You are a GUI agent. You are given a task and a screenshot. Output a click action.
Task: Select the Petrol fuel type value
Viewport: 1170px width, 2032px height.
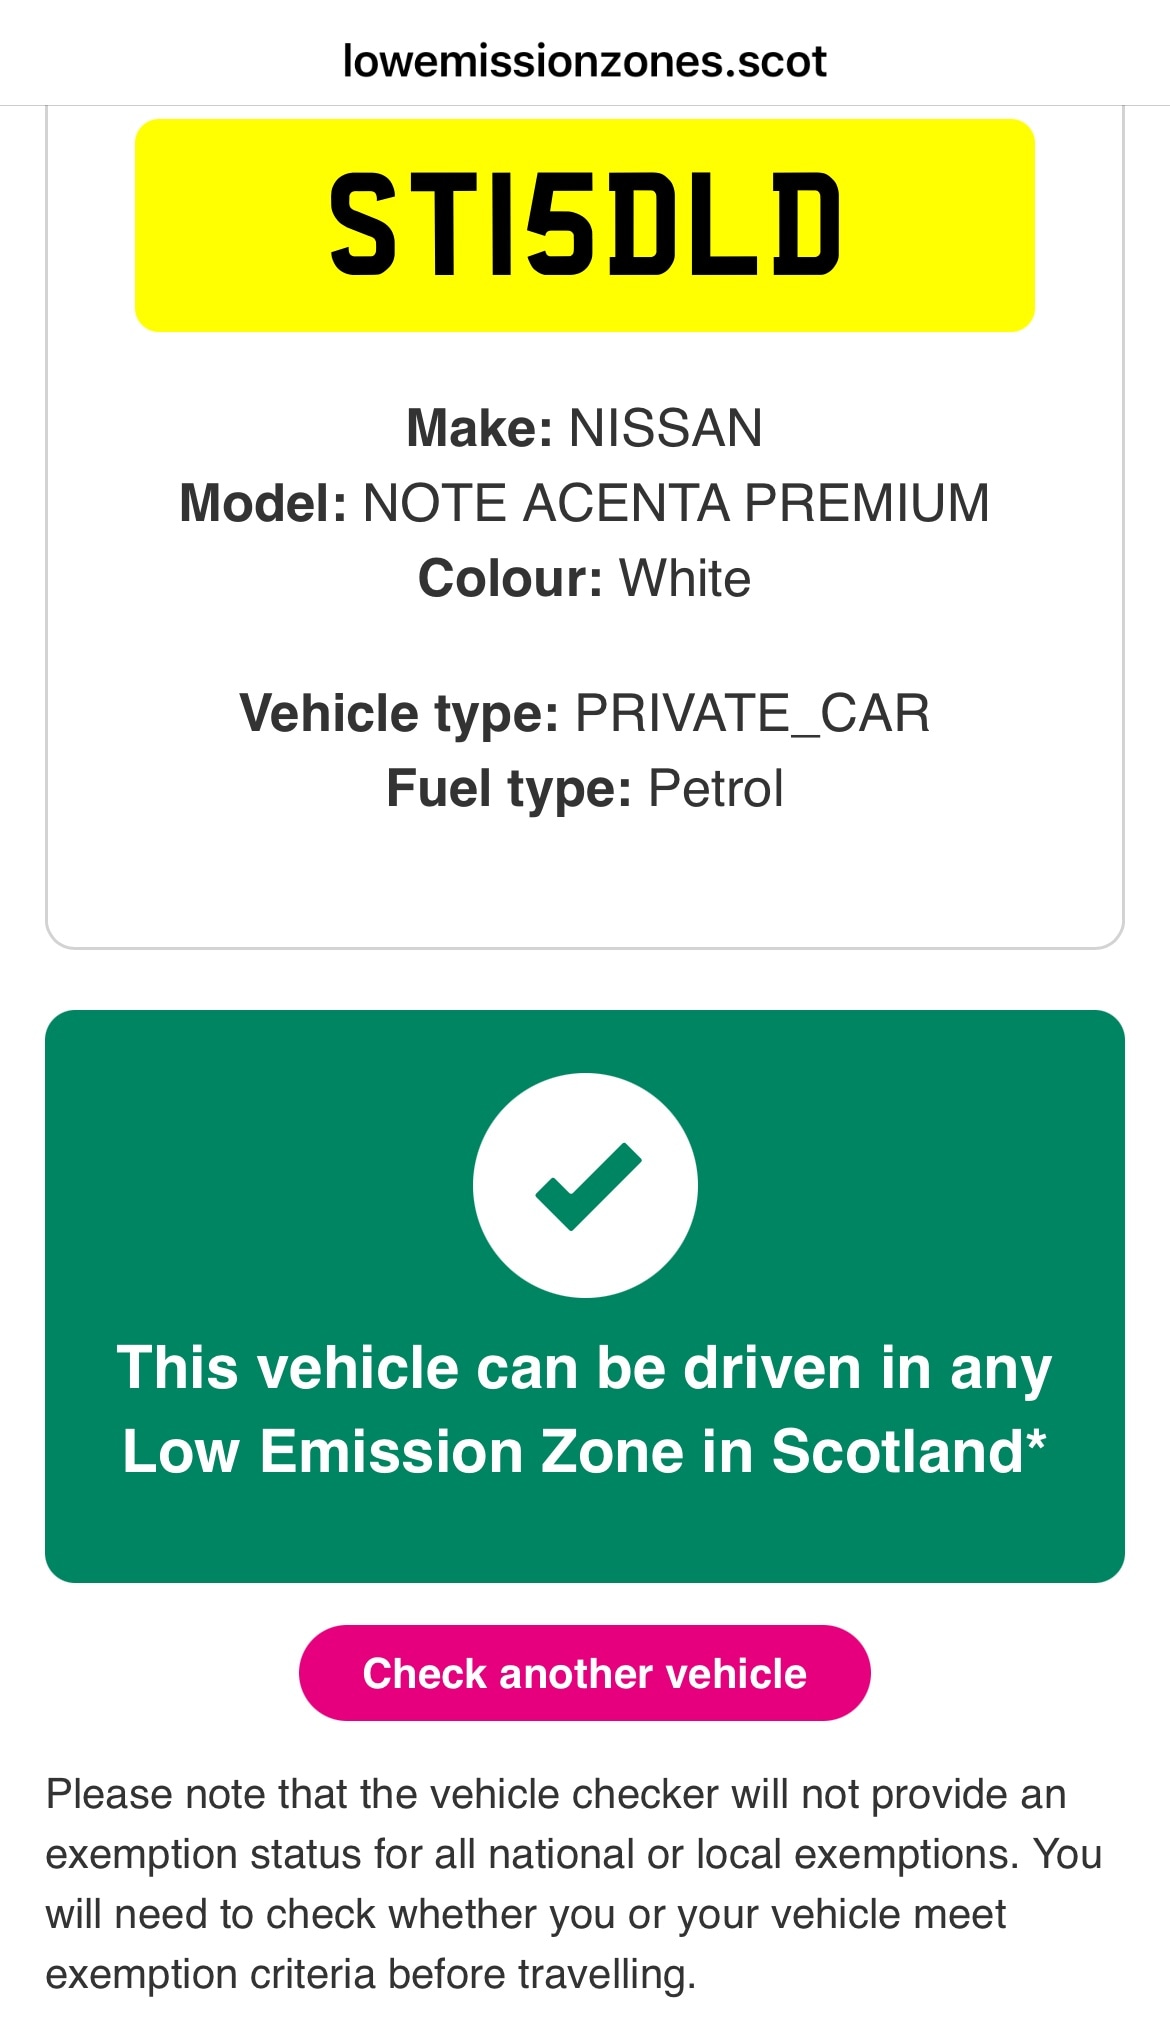715,789
